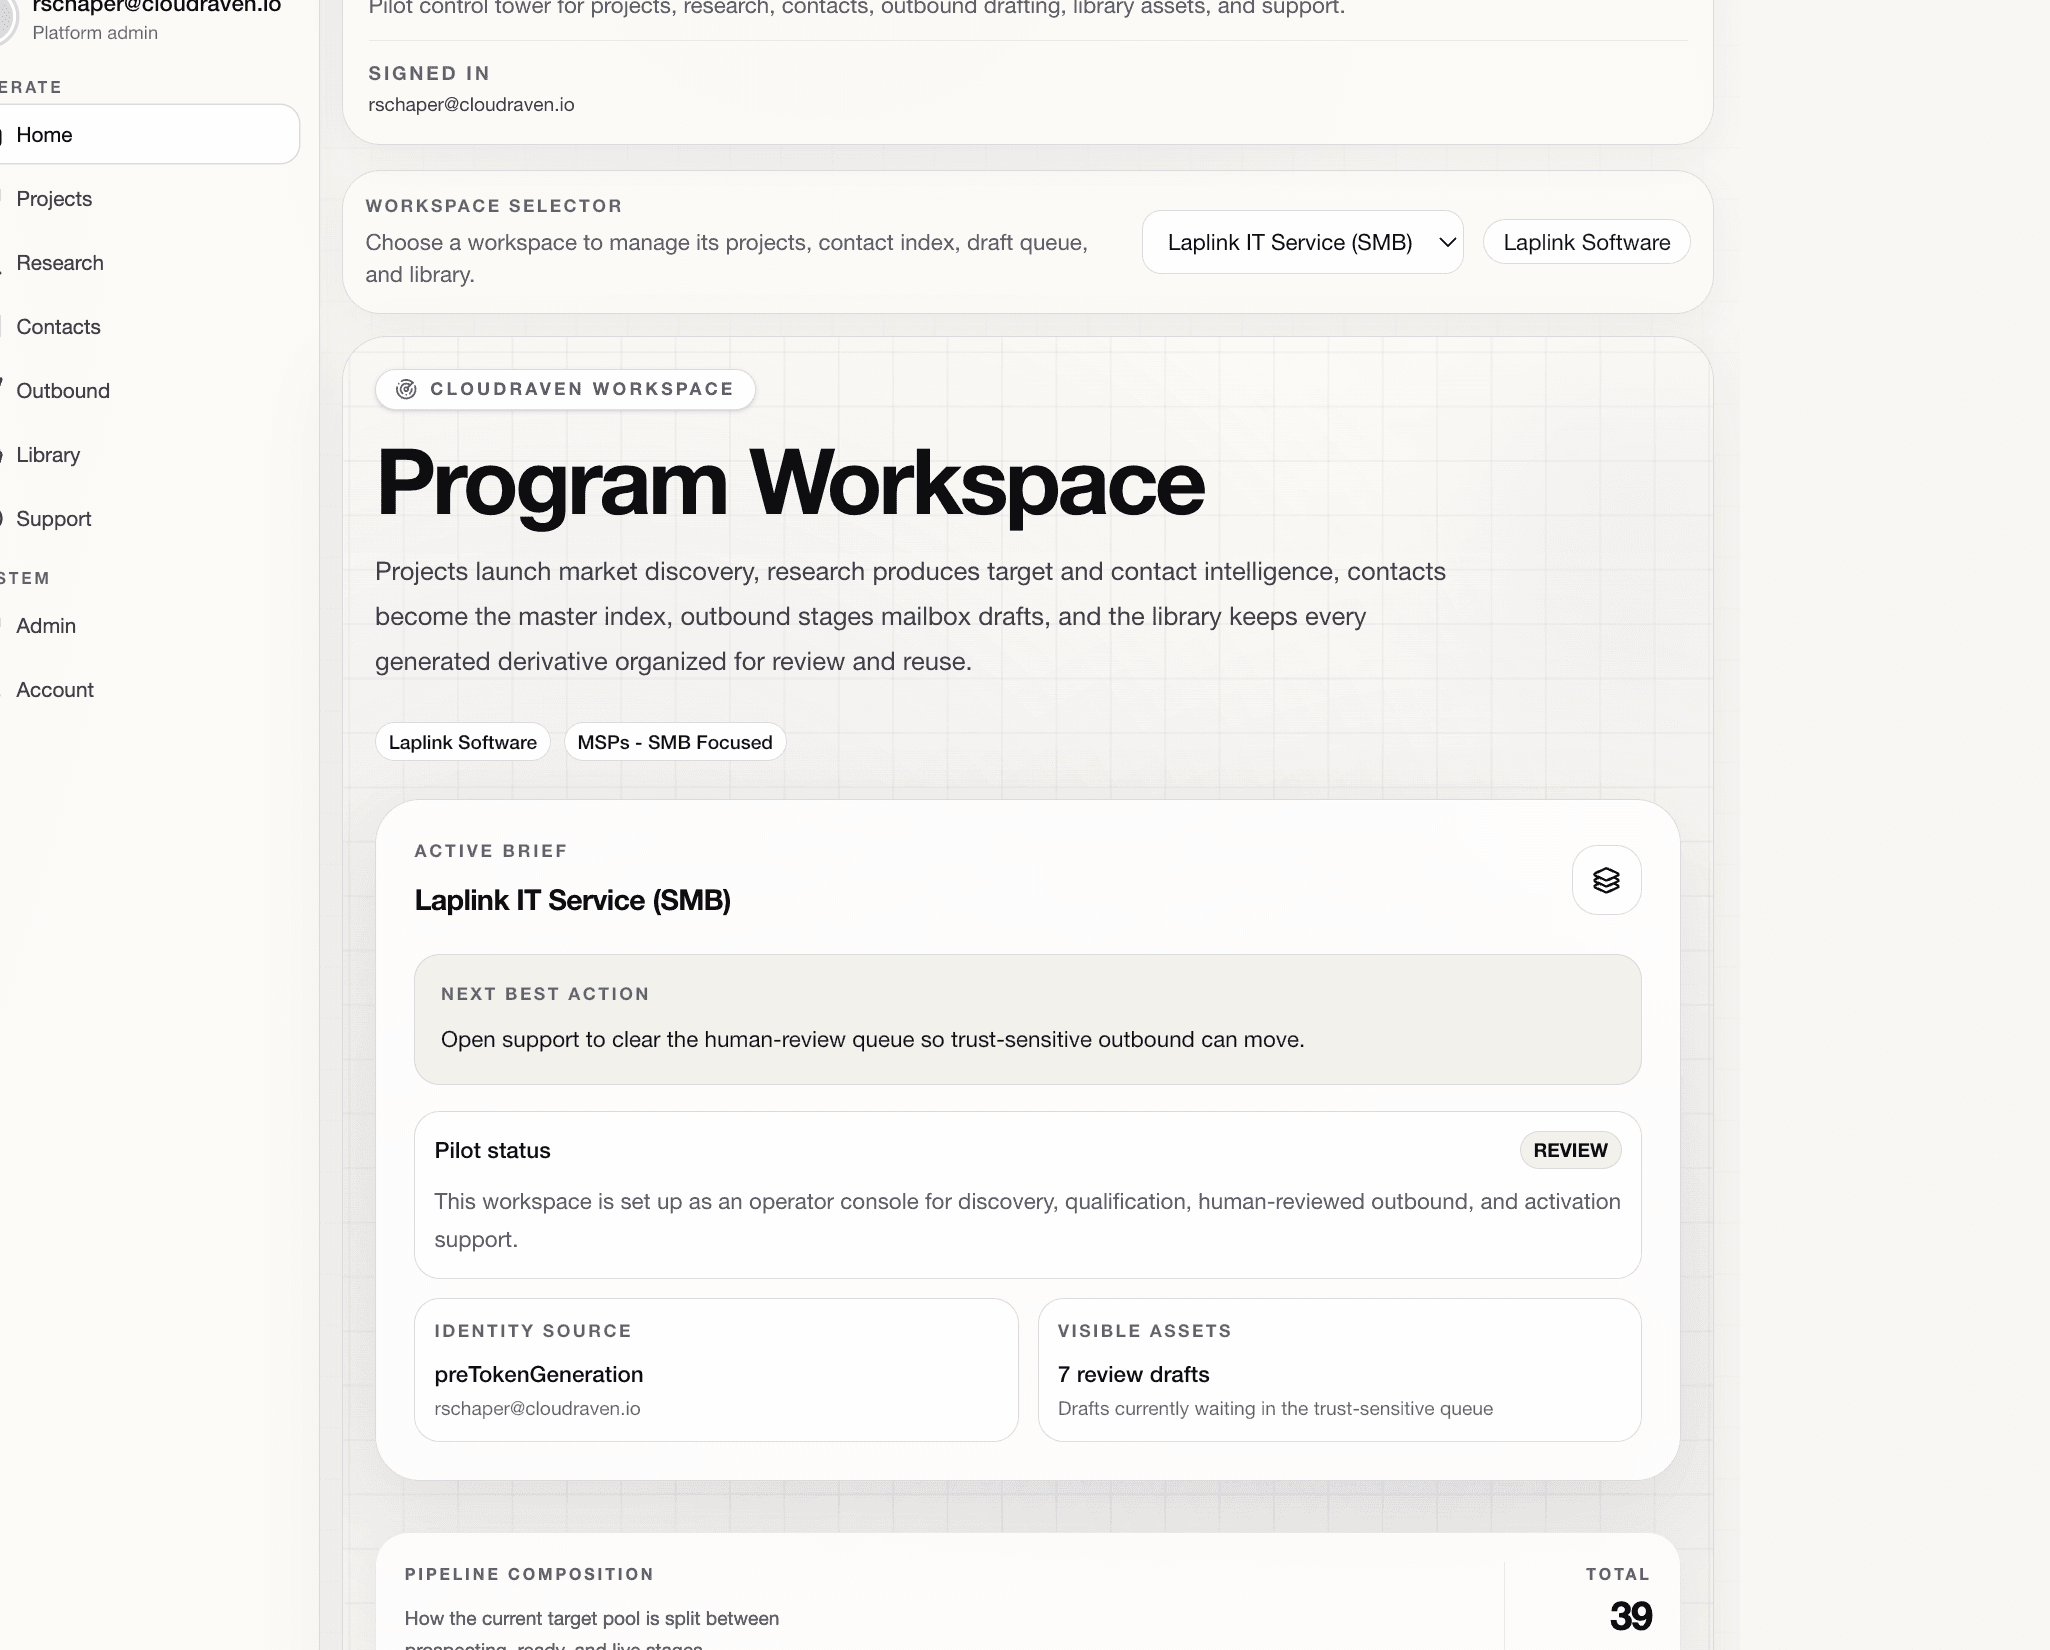Click the Laplink Software button beside the selector
This screenshot has height=1650, width=2050.
1586,242
